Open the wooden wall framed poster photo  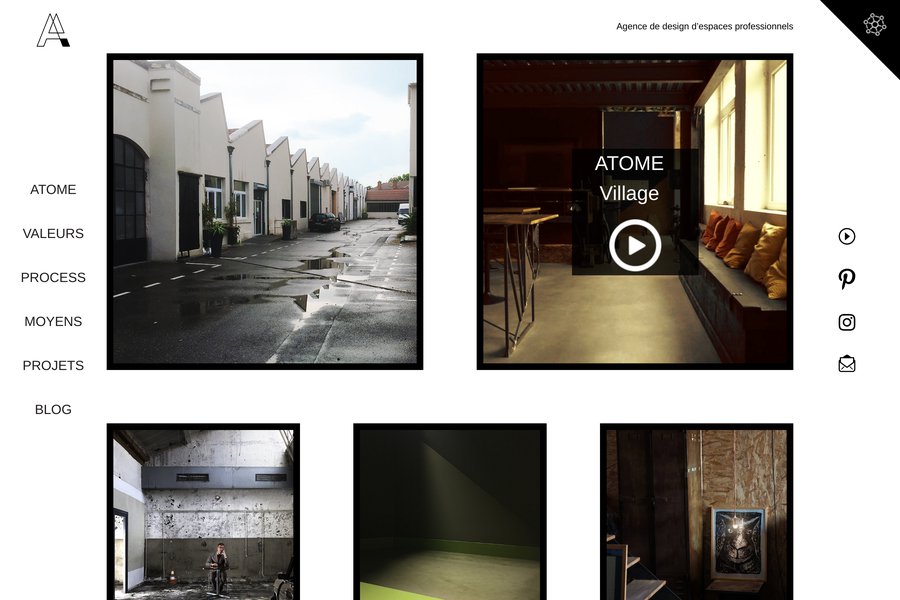tap(696, 512)
